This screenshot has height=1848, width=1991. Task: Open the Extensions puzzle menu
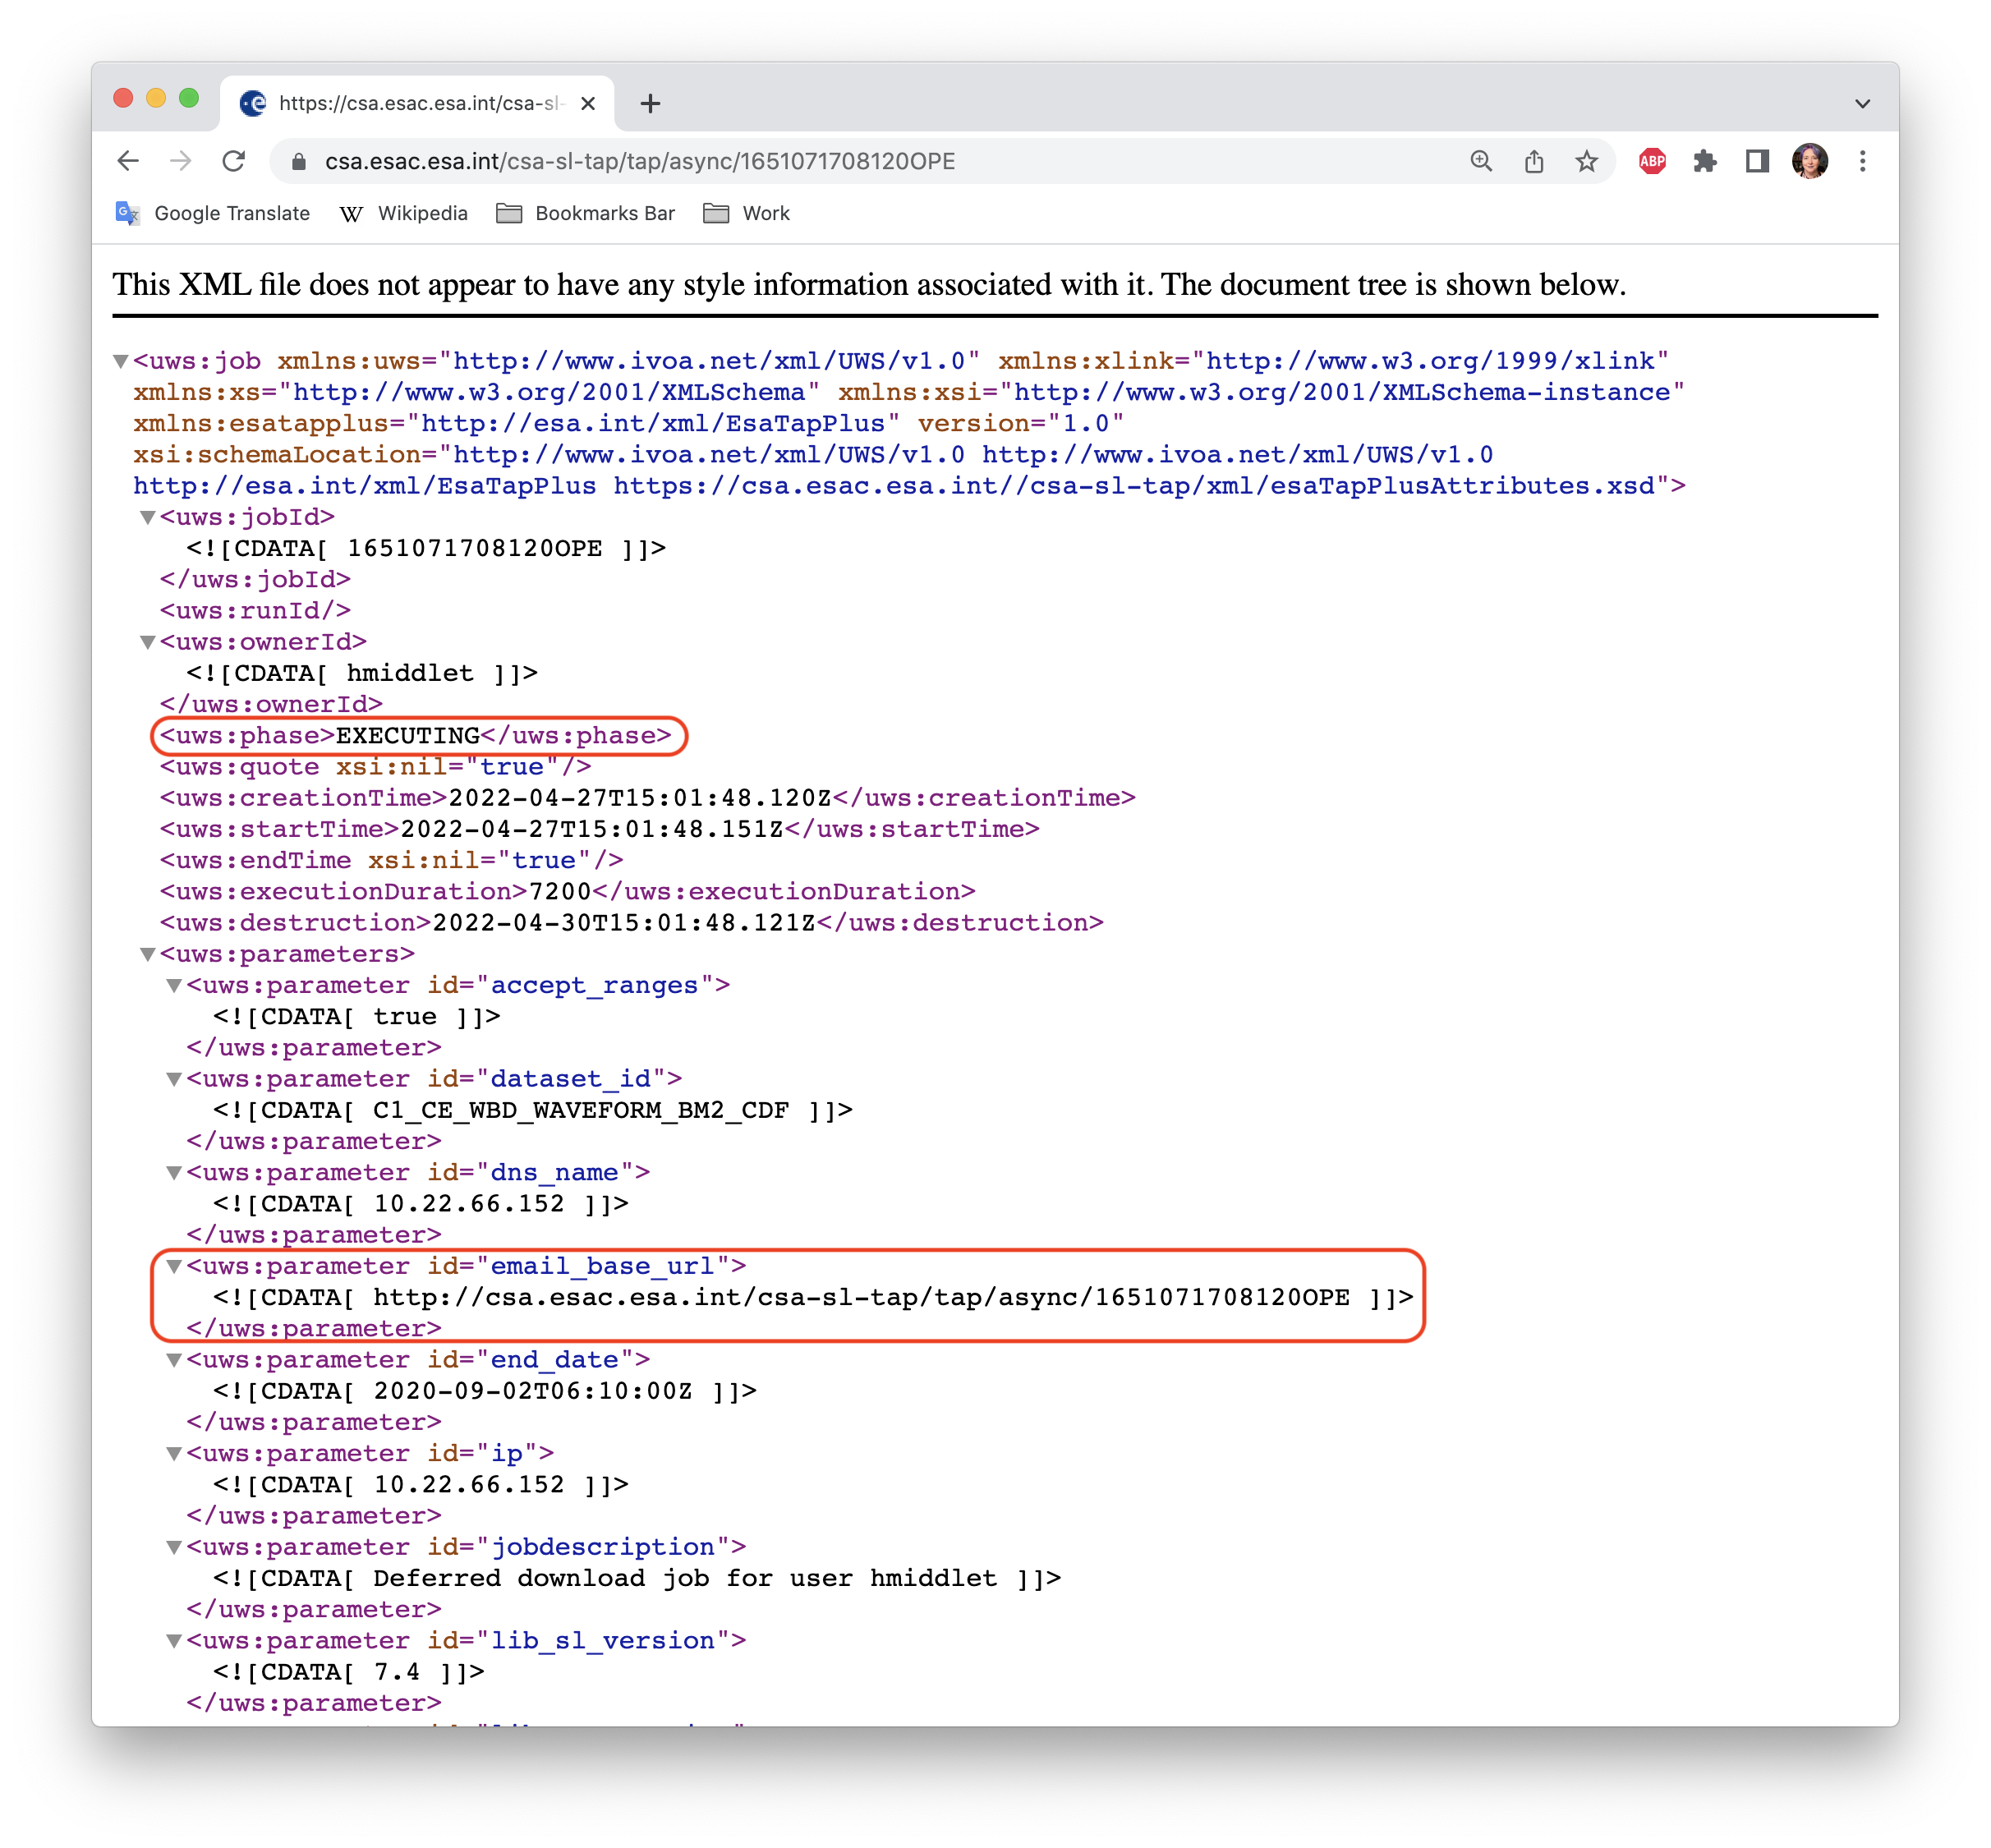click(1705, 161)
